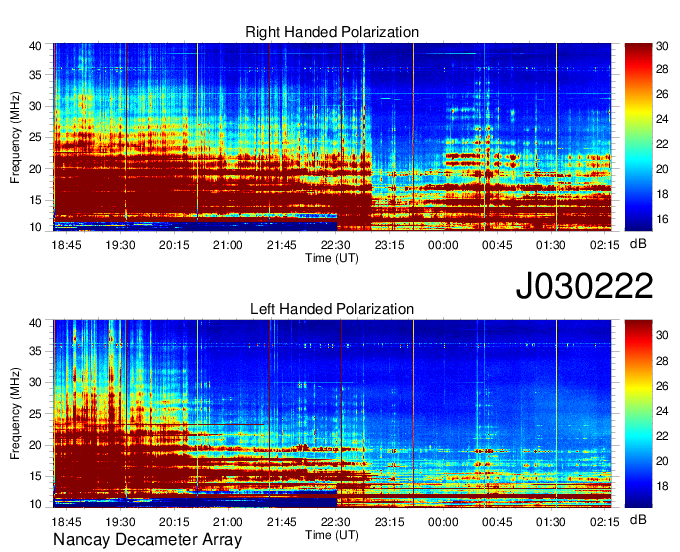Viewport: 680px width, 552px height.
Task: Click the '20:15' tick label on bottom plot
Action: [174, 522]
